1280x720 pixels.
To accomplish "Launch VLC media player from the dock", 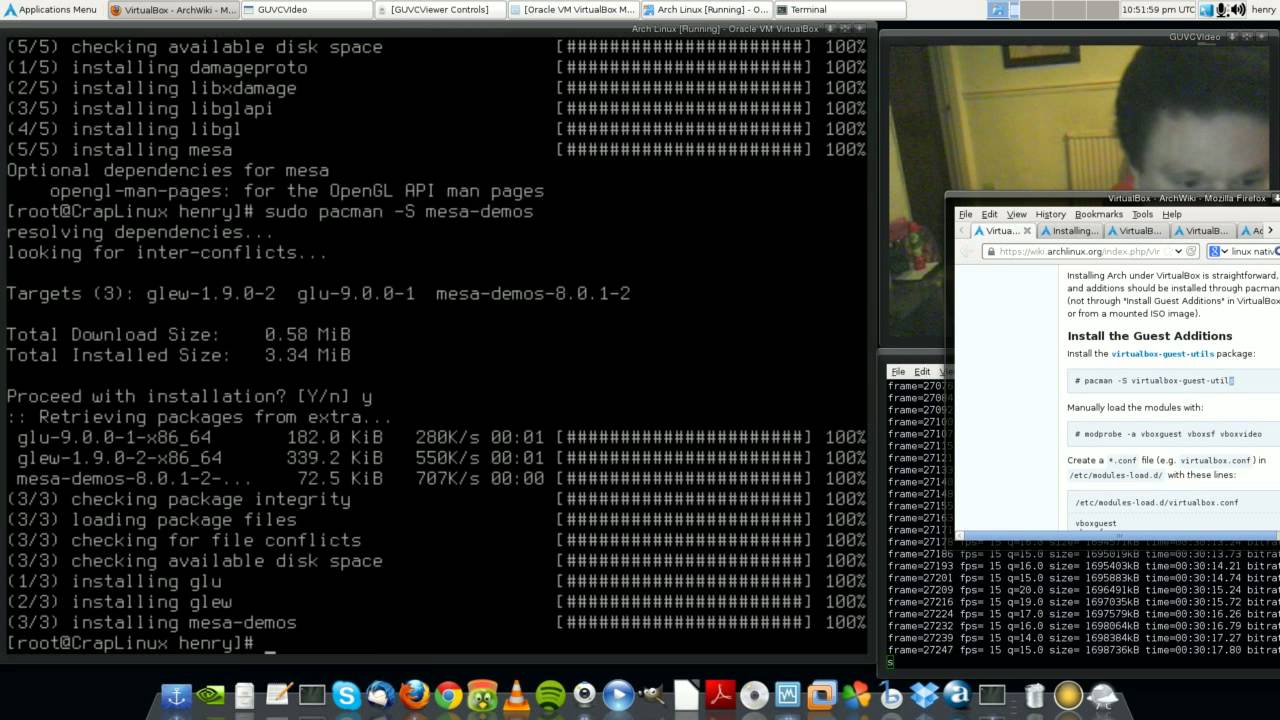I will 516,695.
